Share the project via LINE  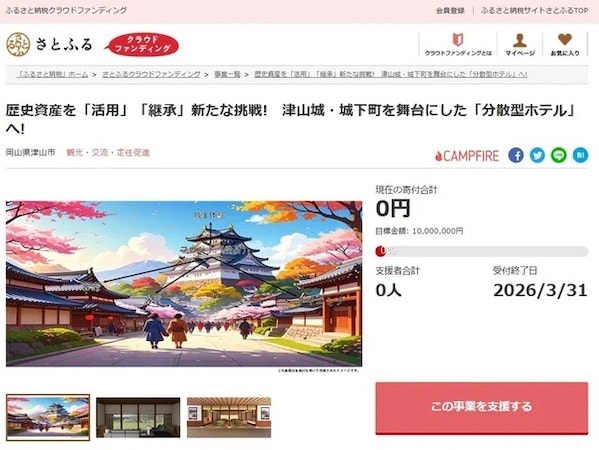pyautogui.click(x=559, y=155)
